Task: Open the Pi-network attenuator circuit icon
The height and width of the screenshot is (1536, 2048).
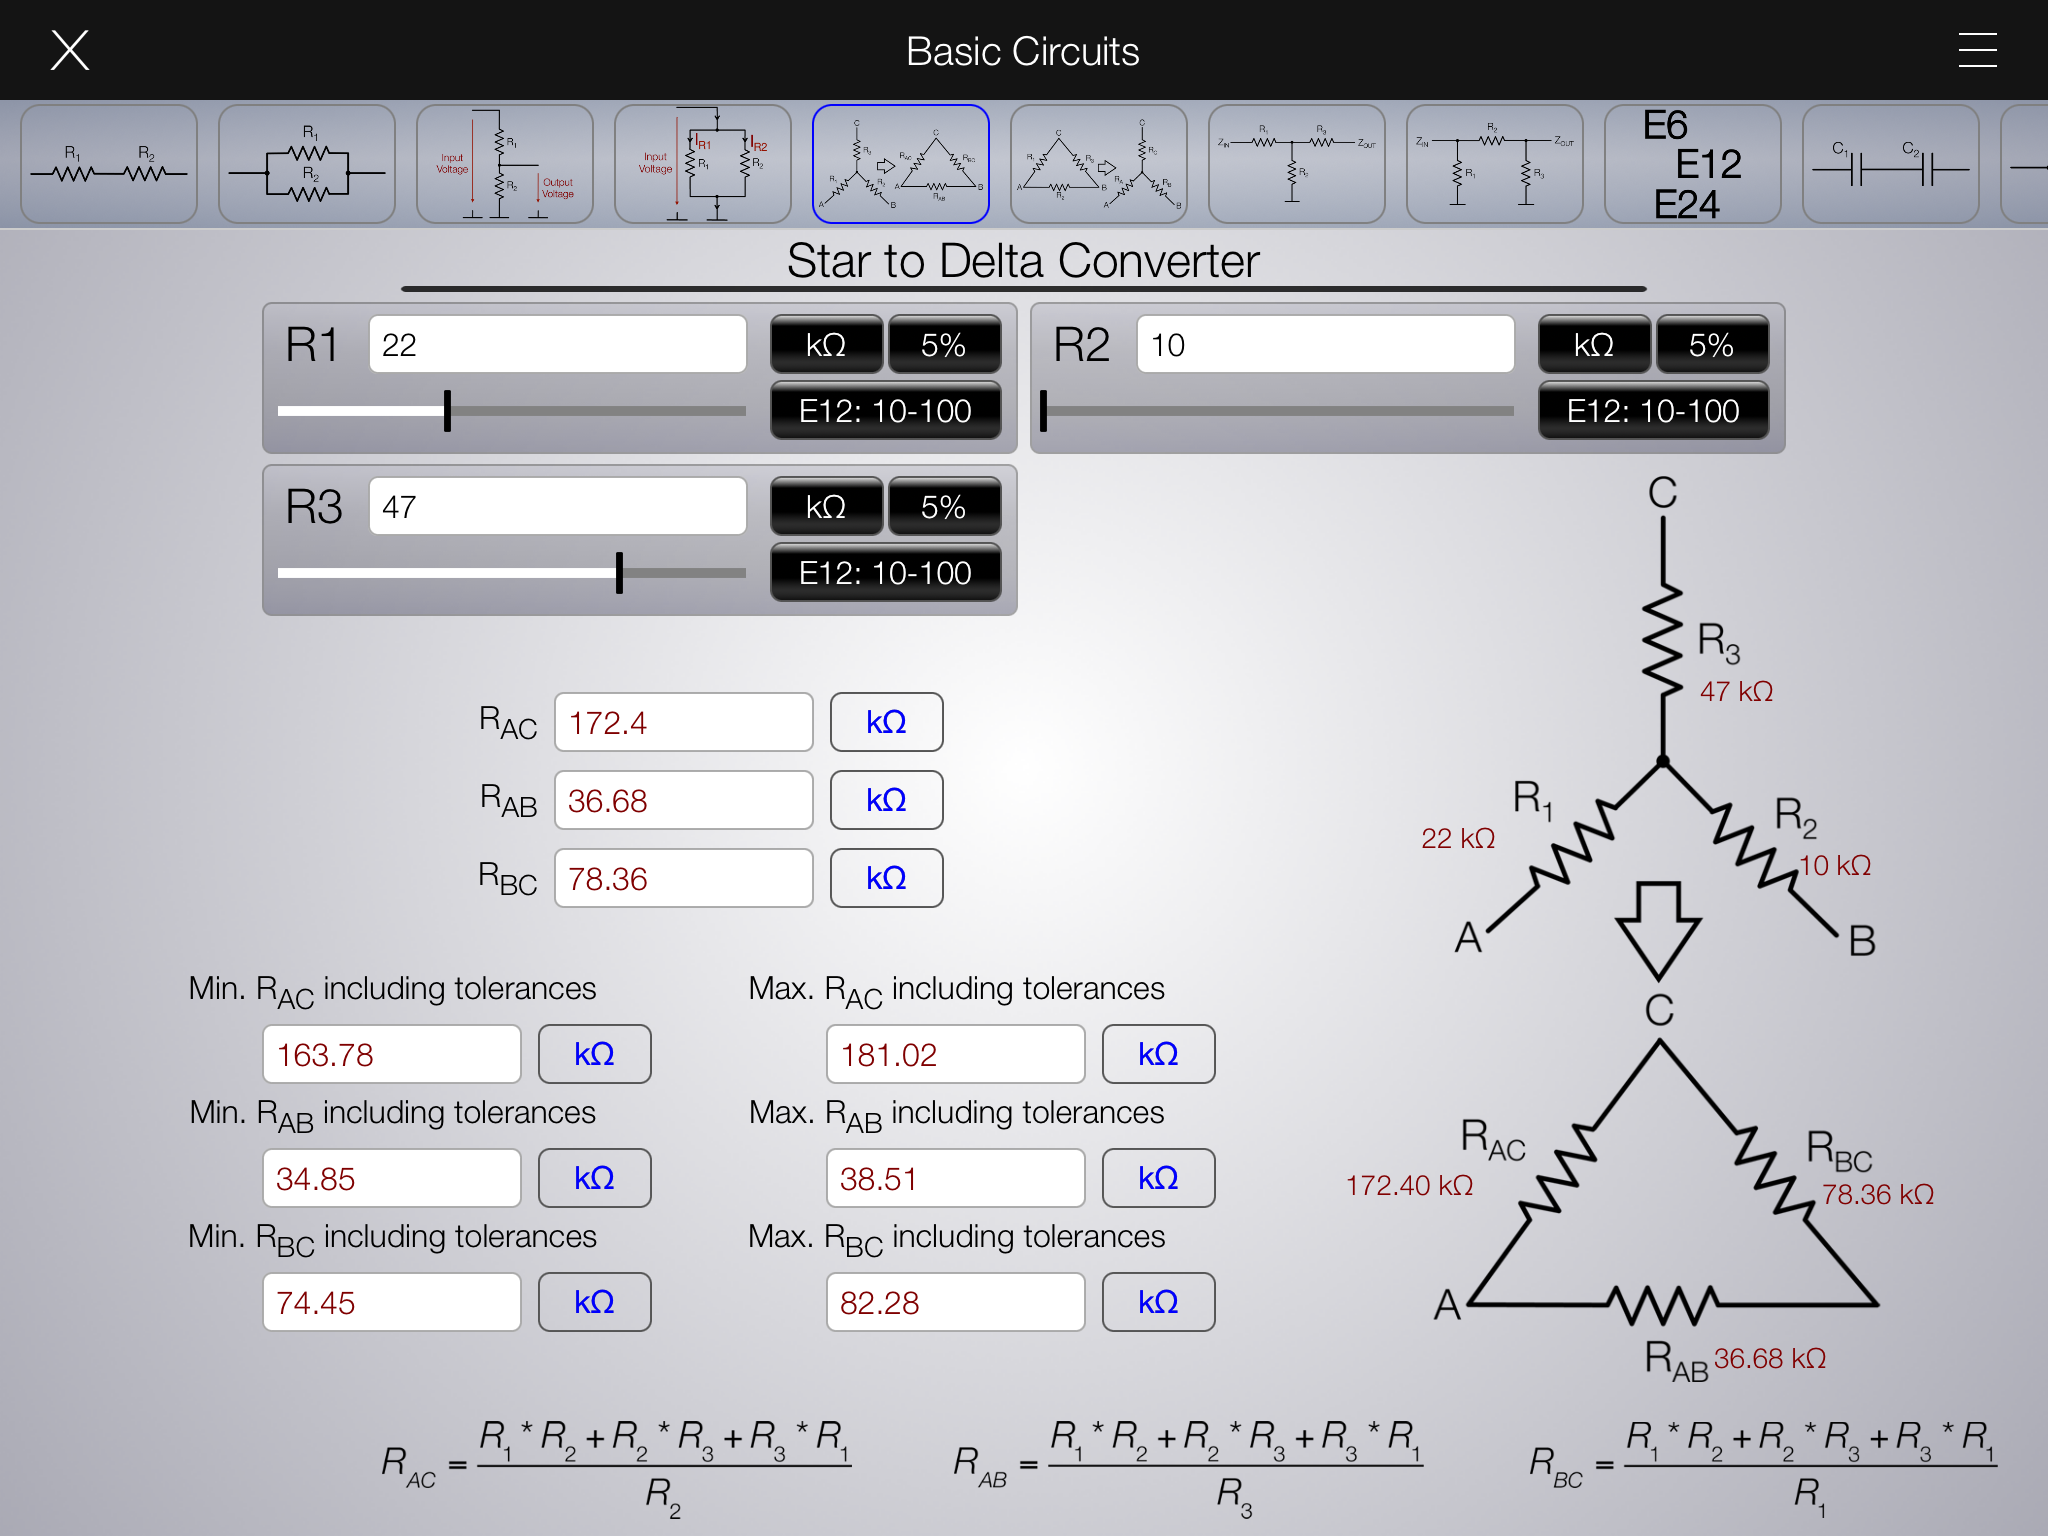Action: pyautogui.click(x=1494, y=164)
